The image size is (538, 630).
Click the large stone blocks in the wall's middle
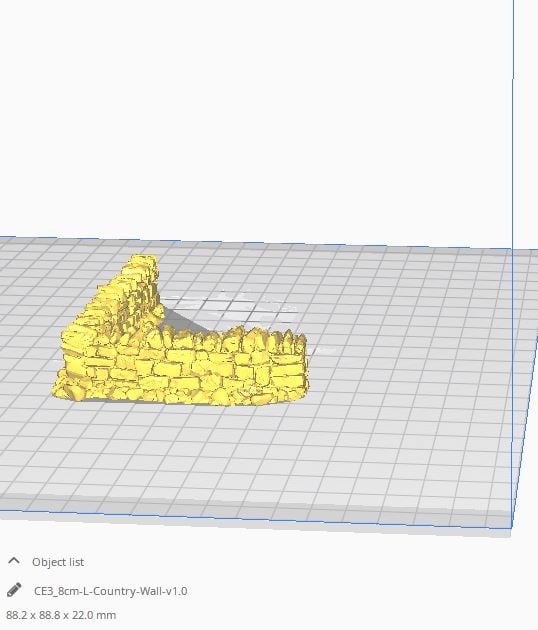point(181,368)
